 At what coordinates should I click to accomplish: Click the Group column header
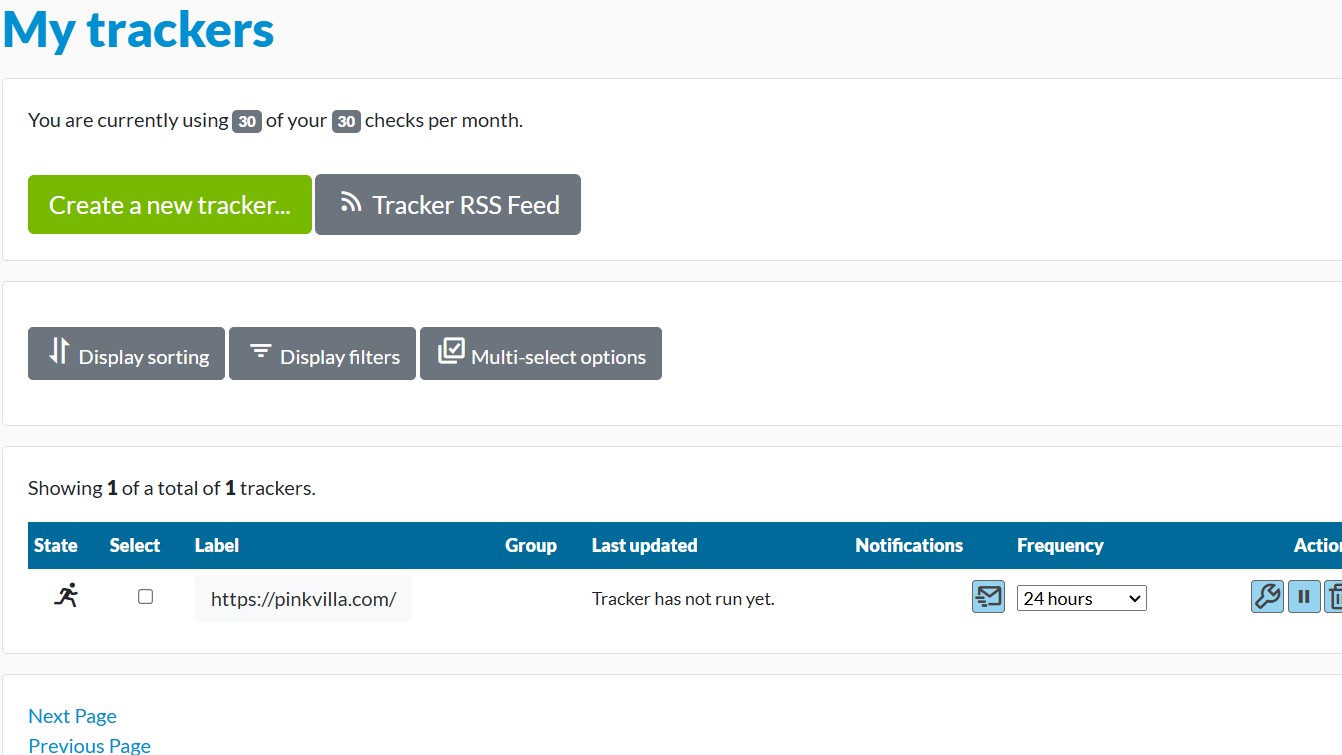pos(531,545)
